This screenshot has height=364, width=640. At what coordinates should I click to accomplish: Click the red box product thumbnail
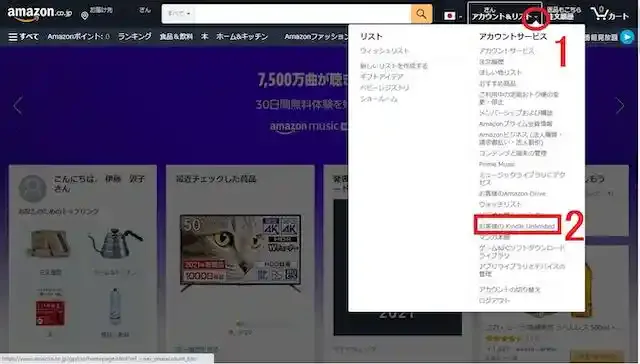50,313
